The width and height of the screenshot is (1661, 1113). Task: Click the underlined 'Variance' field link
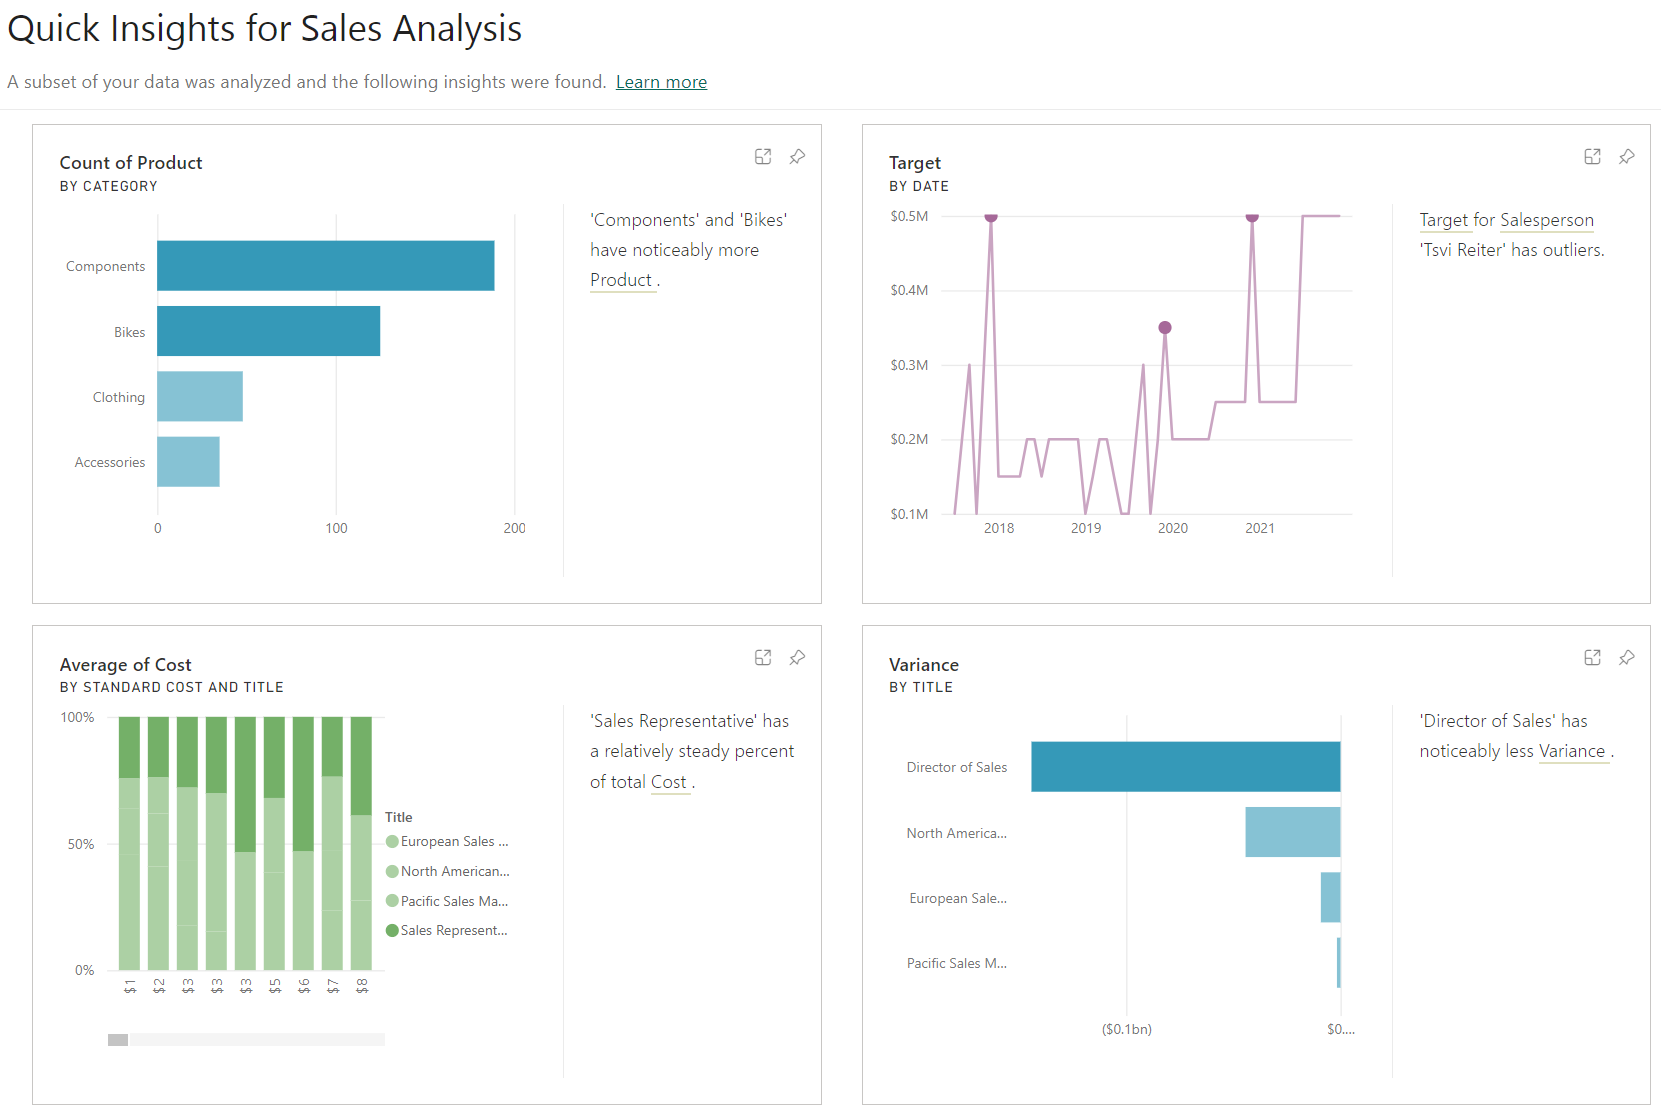click(1572, 751)
